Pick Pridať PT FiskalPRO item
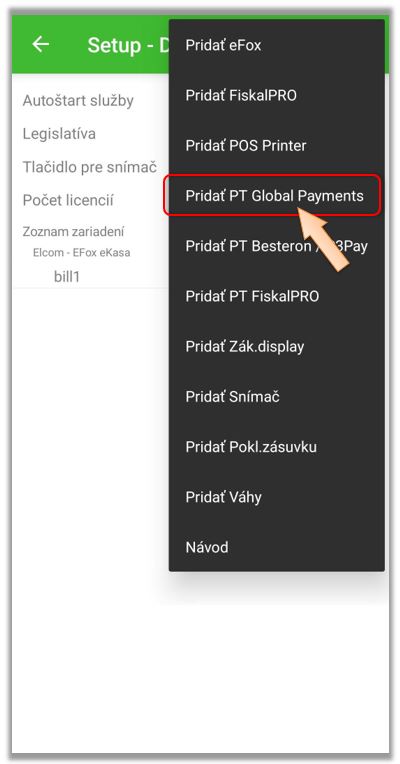 pyautogui.click(x=277, y=296)
